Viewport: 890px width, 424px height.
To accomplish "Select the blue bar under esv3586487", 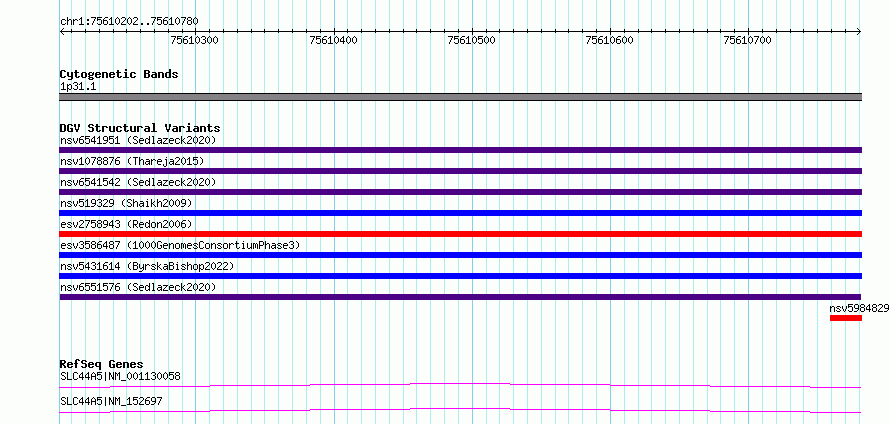I will [460, 255].
